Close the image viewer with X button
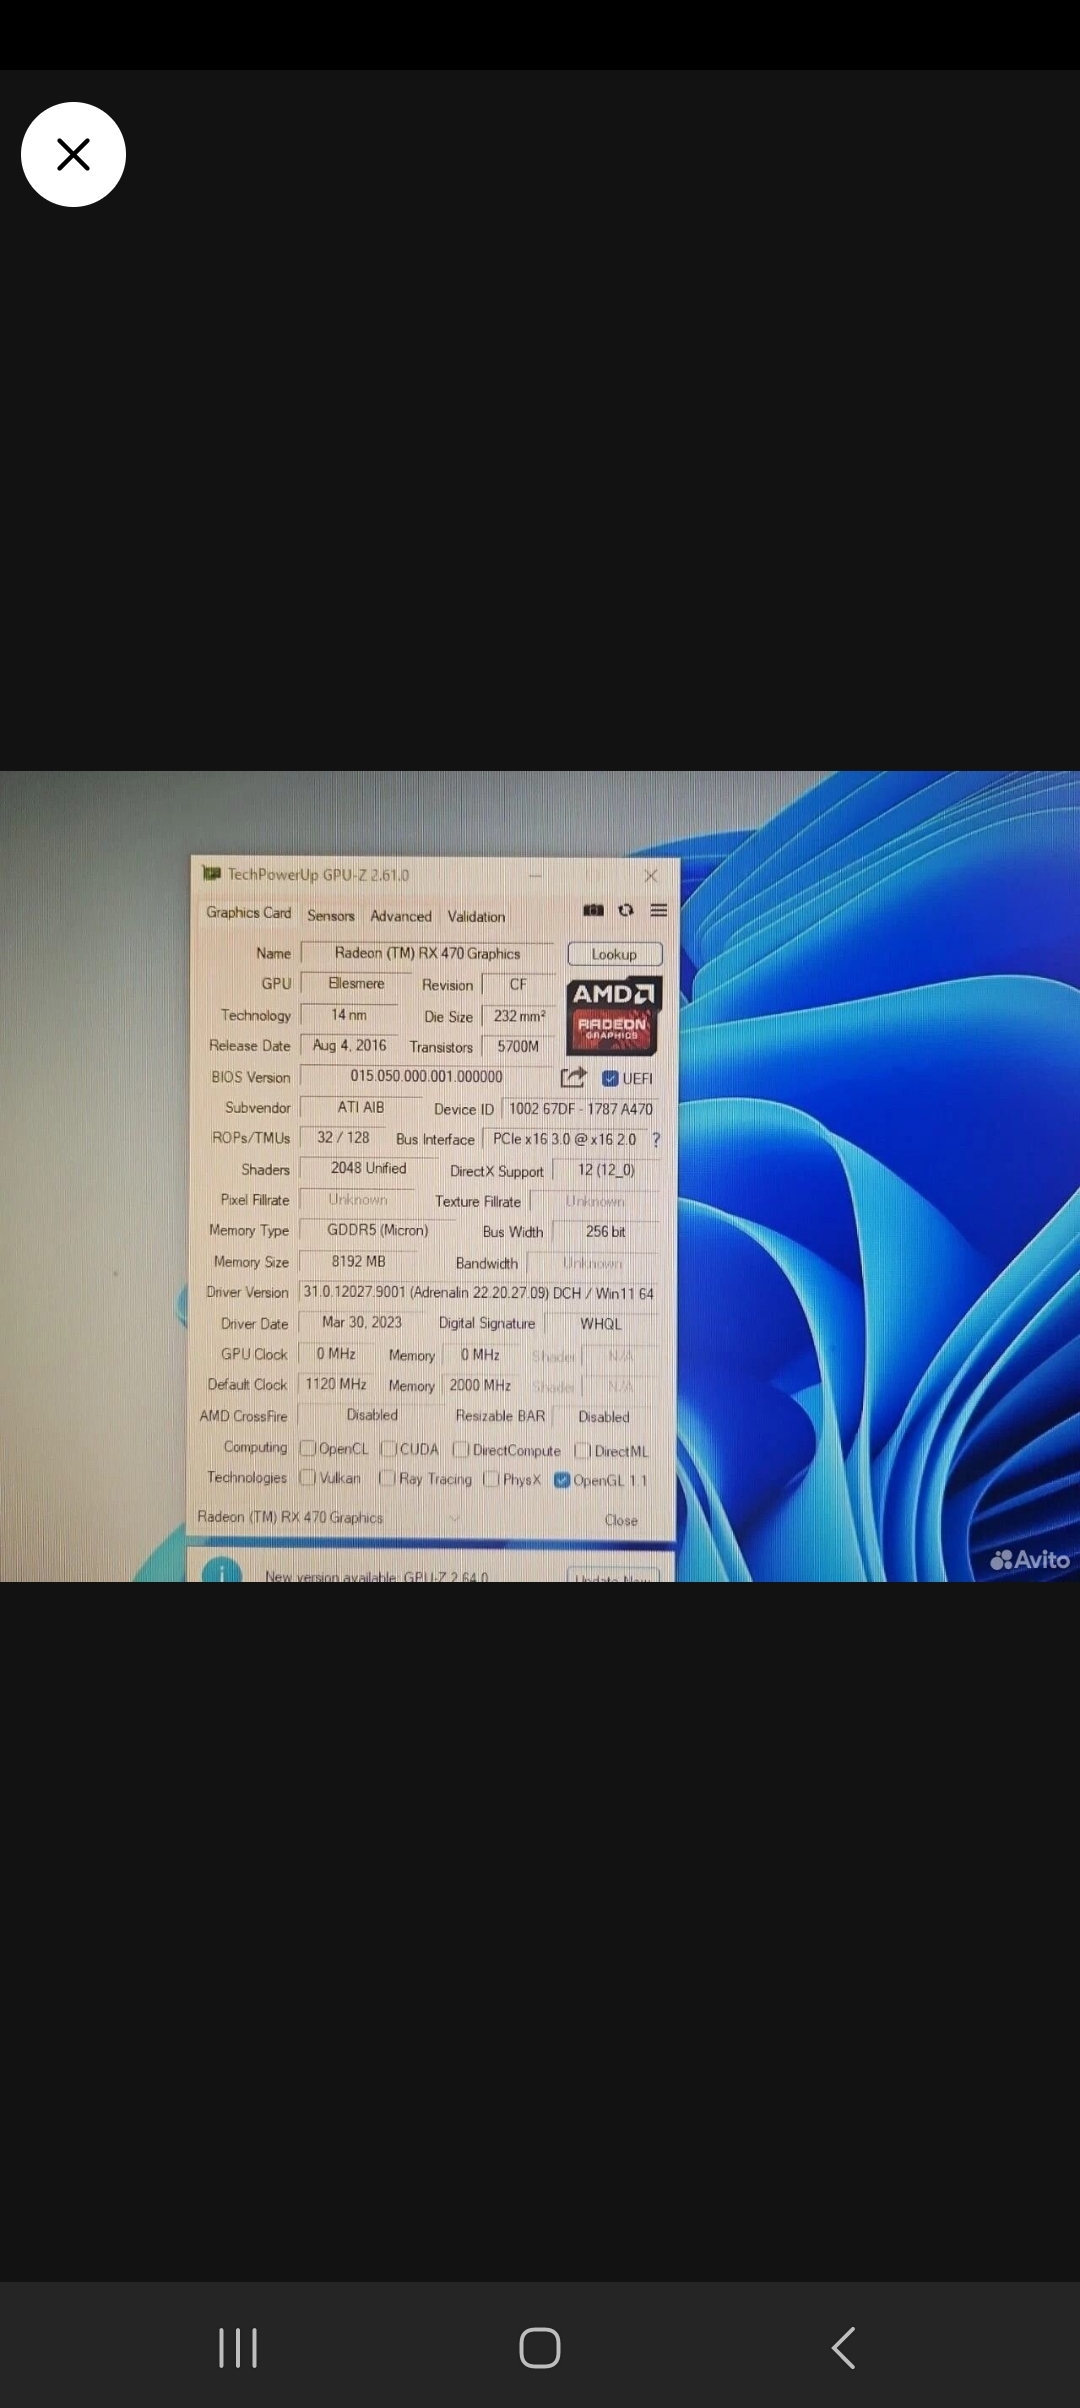 coord(73,155)
